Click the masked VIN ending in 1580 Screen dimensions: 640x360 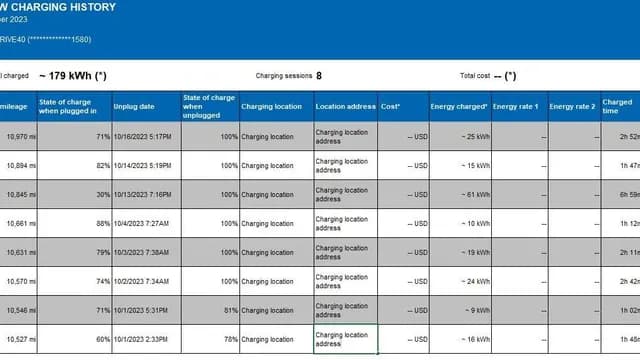[x=59, y=40]
